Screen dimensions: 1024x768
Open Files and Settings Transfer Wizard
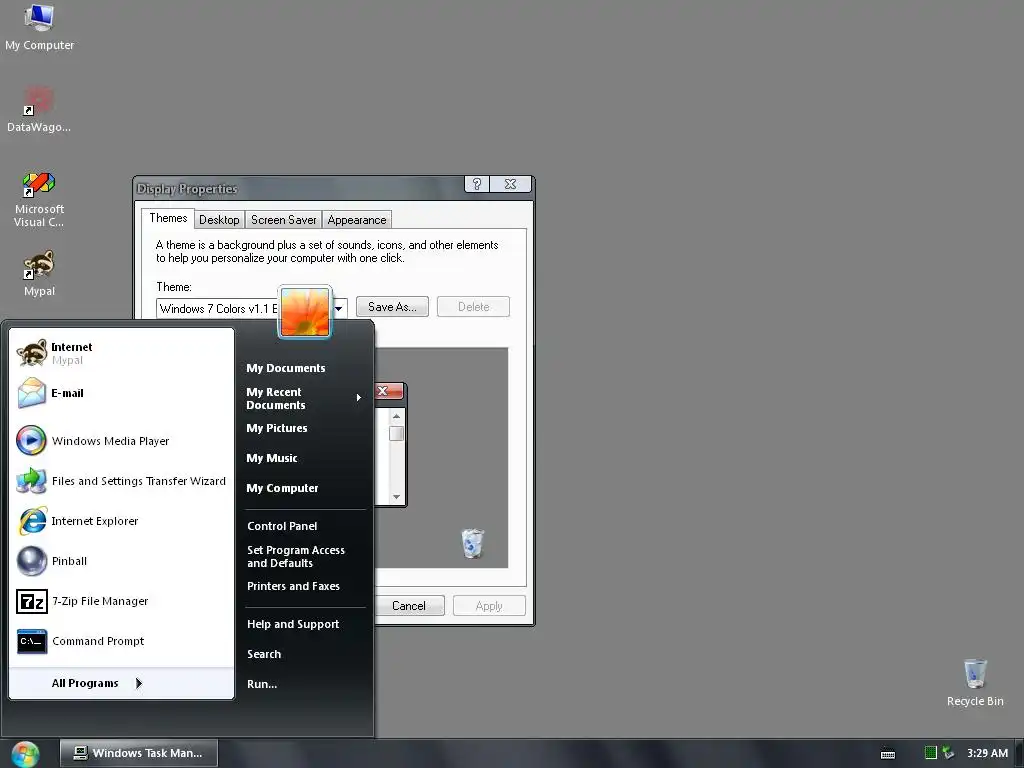[x=121, y=481]
